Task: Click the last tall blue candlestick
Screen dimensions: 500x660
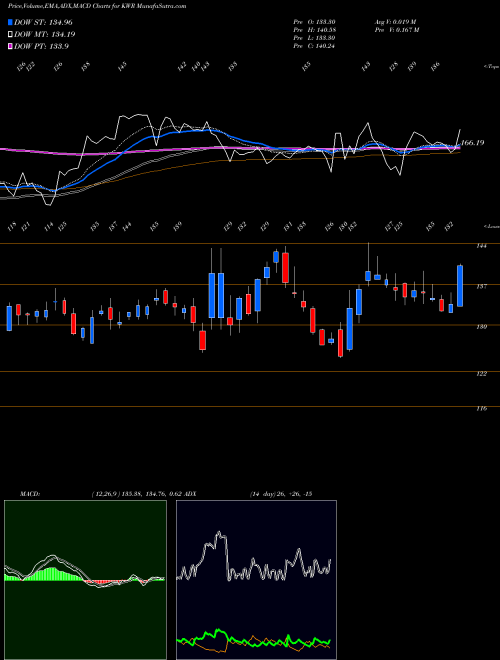Action: (460, 286)
